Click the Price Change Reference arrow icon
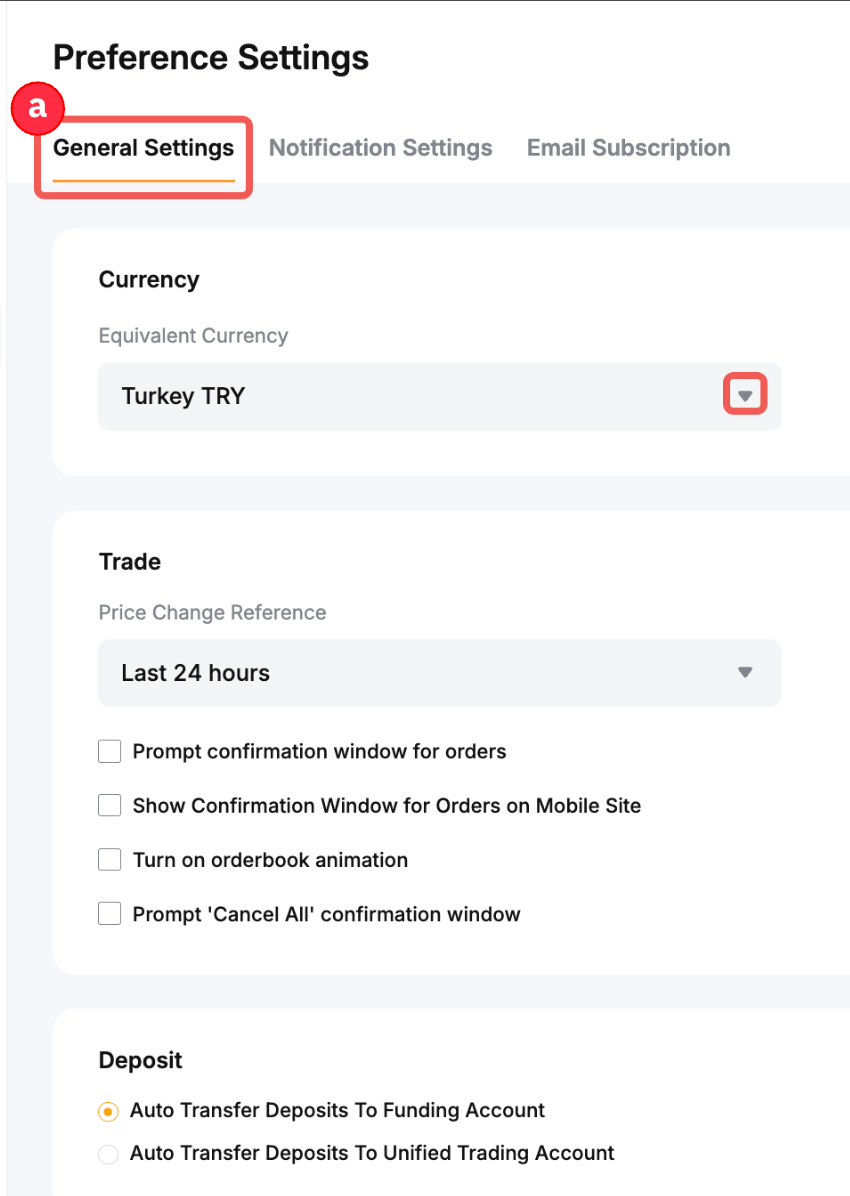The height and width of the screenshot is (1196, 850). tap(744, 672)
